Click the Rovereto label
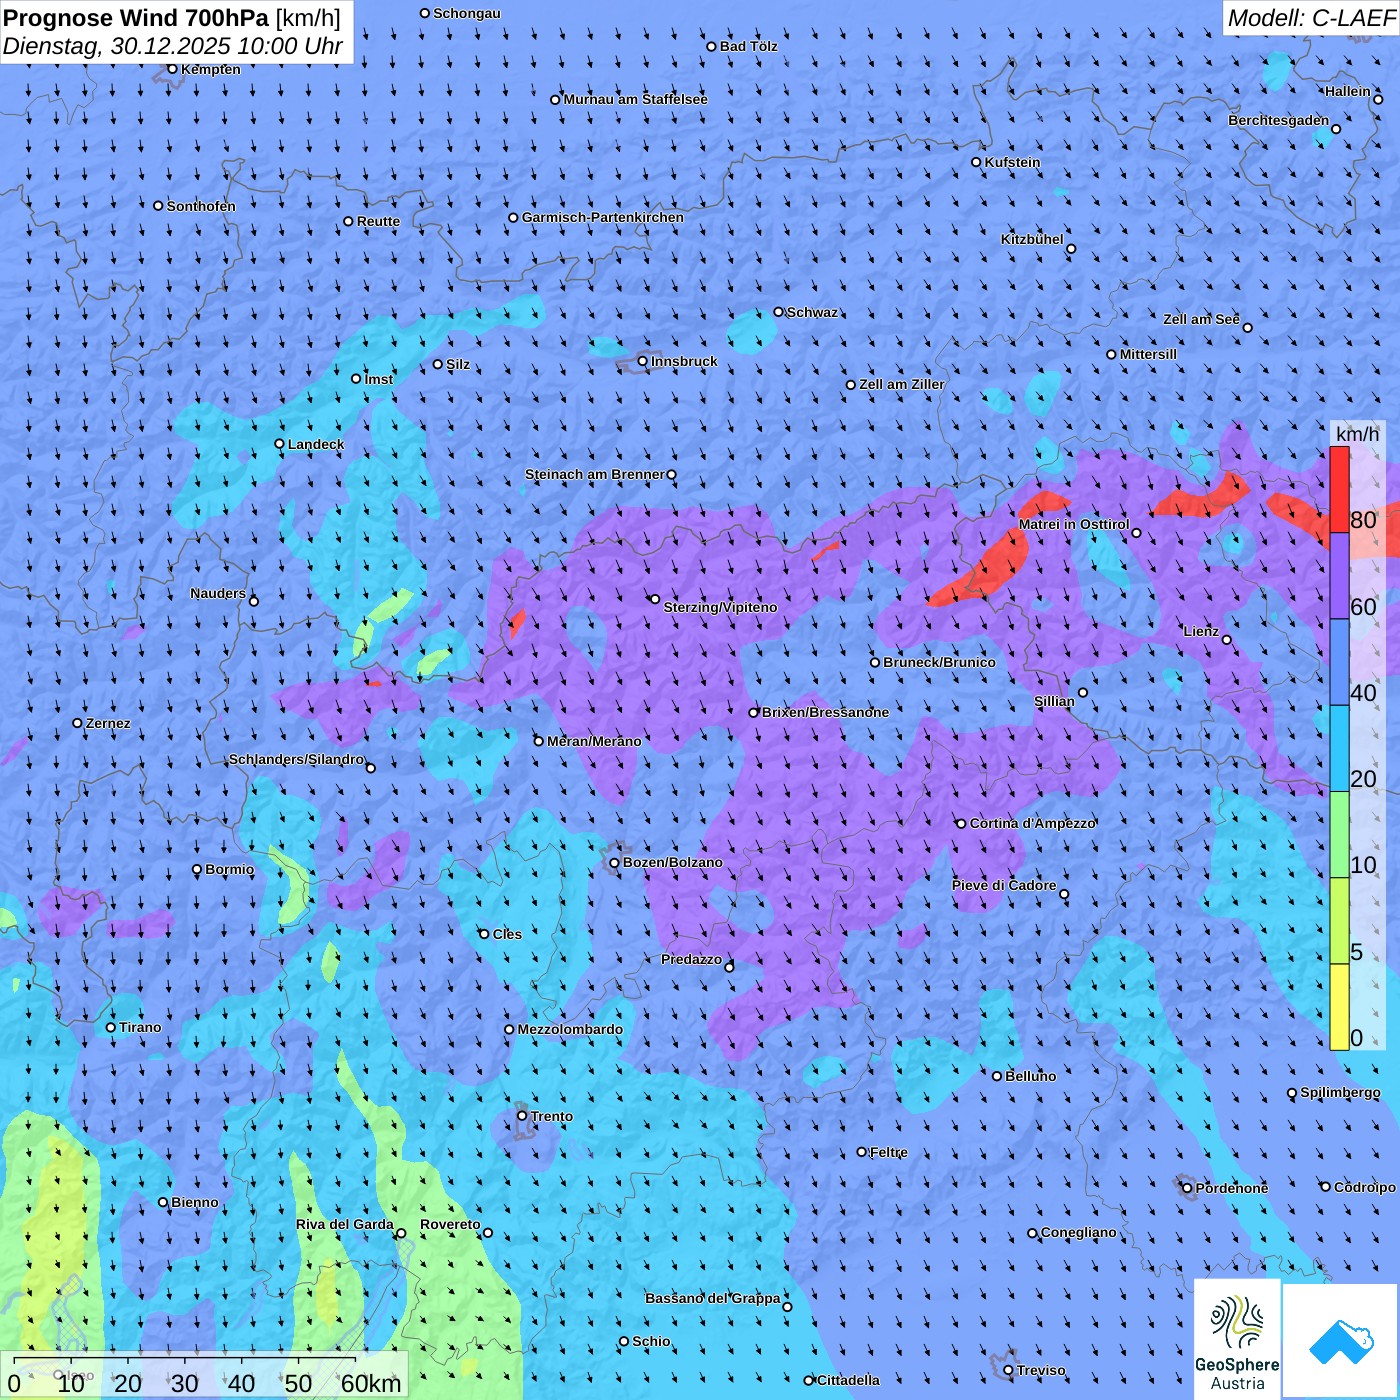Viewport: 1400px width, 1400px height. 450,1224
